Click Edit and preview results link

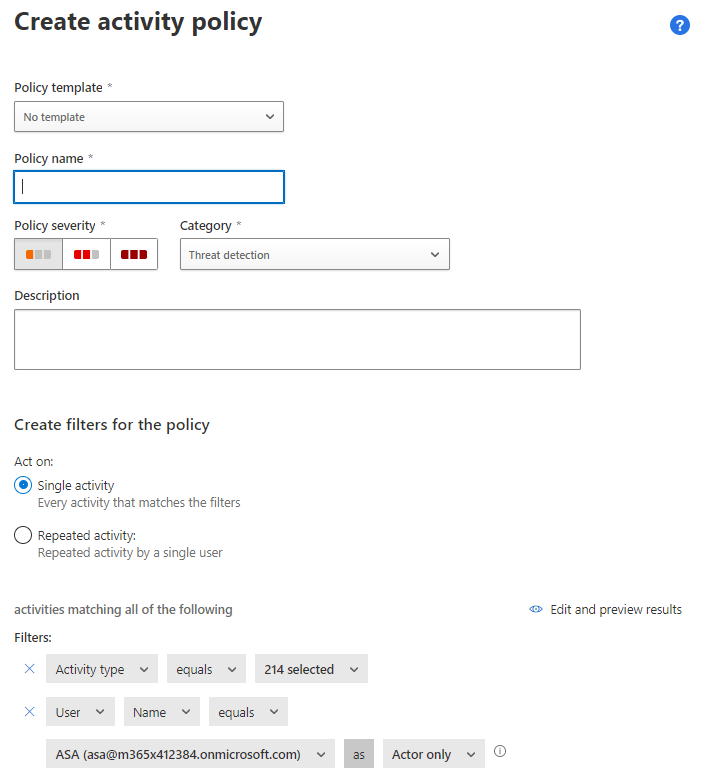click(x=615, y=609)
